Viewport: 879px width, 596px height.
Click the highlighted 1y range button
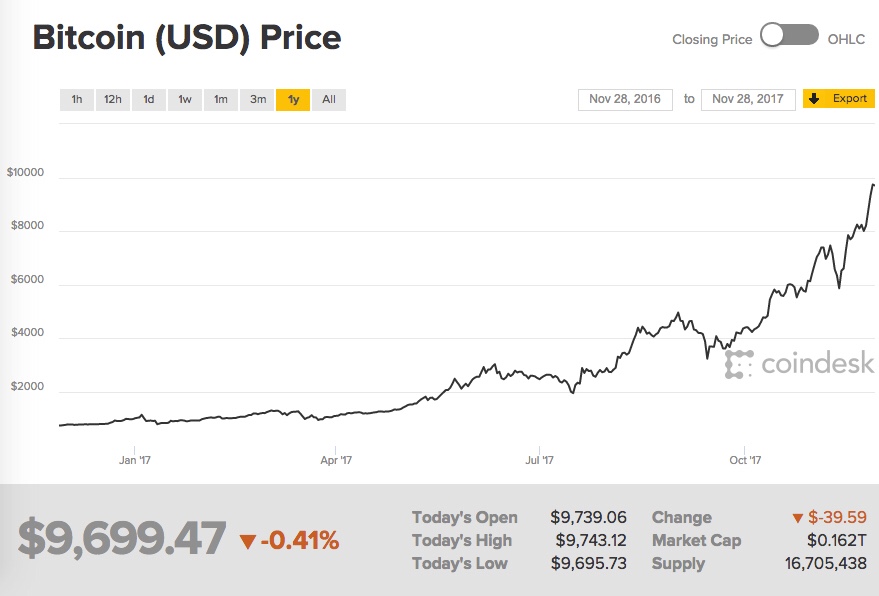293,99
